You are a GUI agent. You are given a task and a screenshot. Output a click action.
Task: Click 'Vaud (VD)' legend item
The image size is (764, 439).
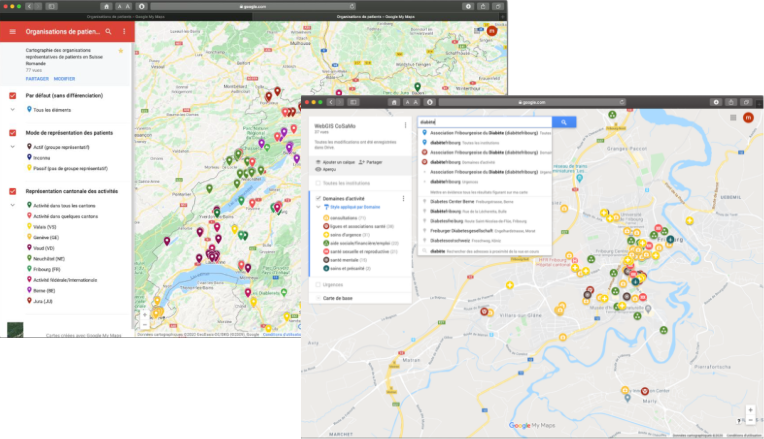point(40,248)
